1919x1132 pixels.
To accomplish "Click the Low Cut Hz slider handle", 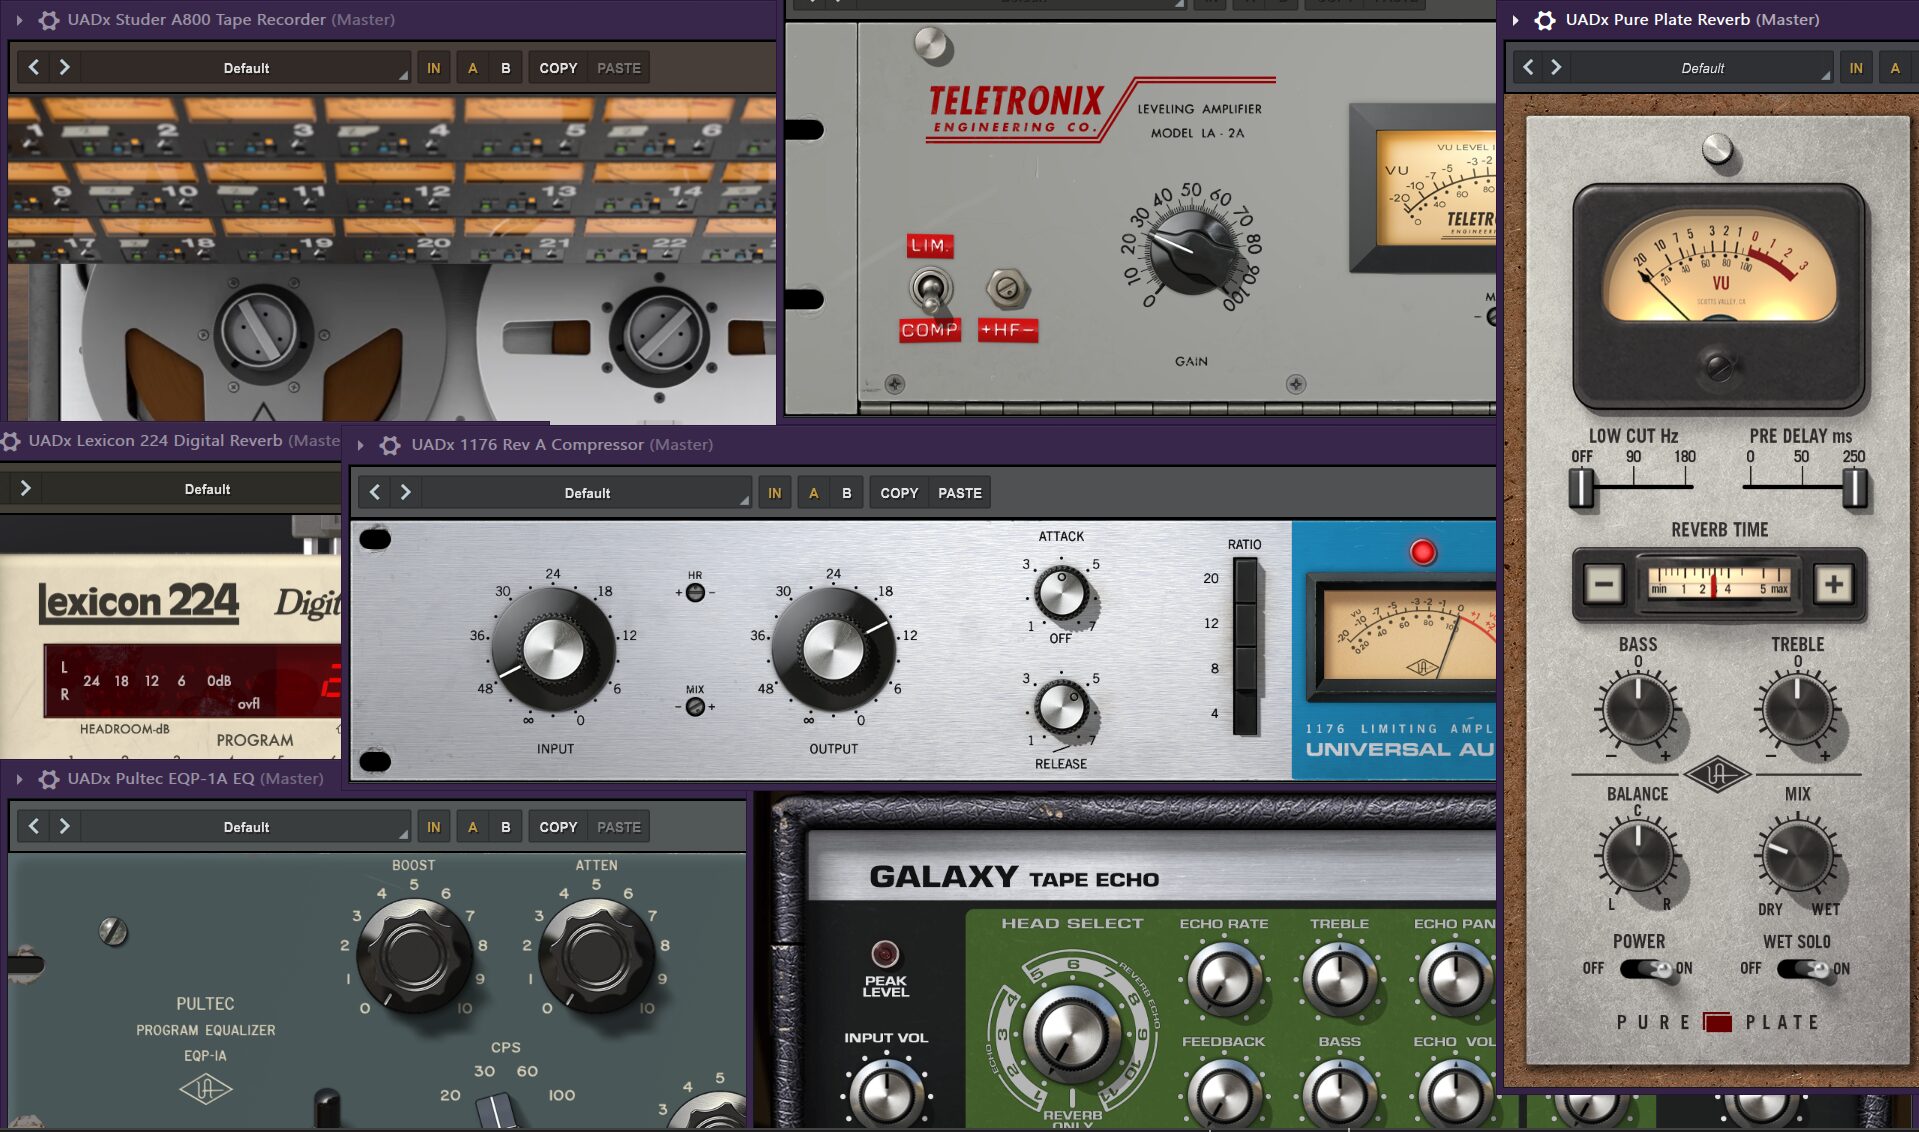I will coord(1581,488).
